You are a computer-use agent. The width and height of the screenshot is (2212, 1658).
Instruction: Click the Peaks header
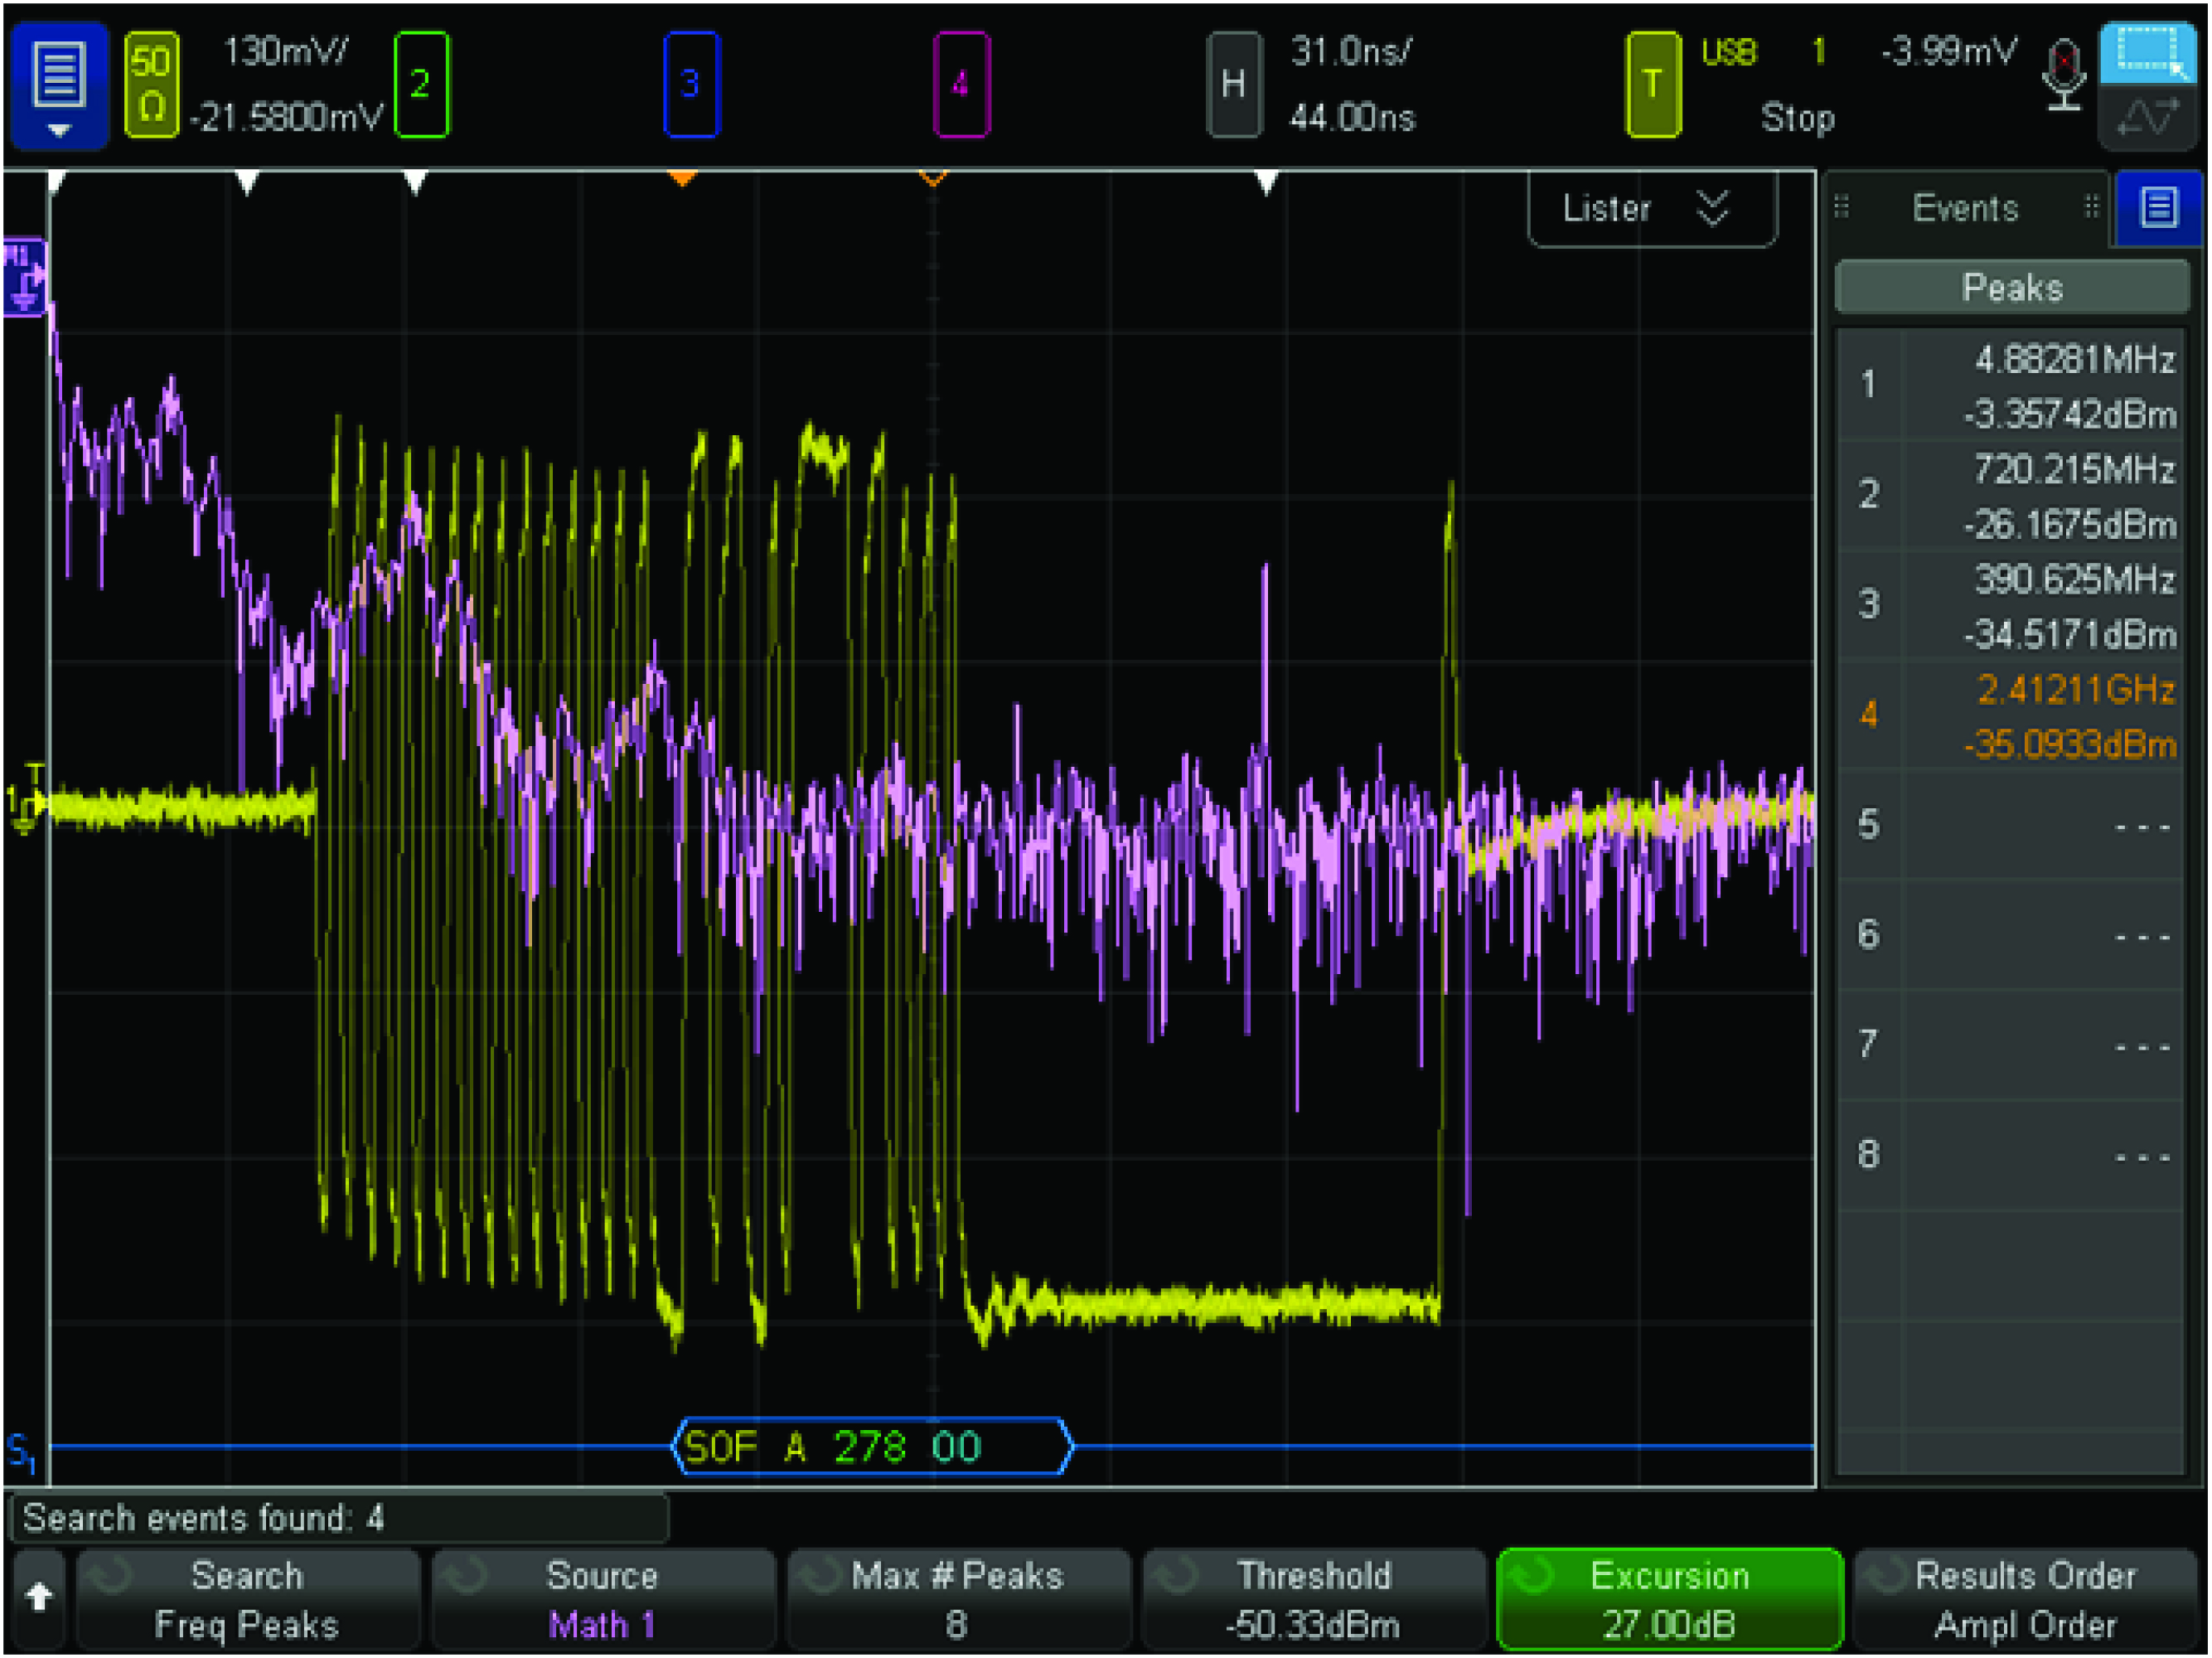point(2012,288)
